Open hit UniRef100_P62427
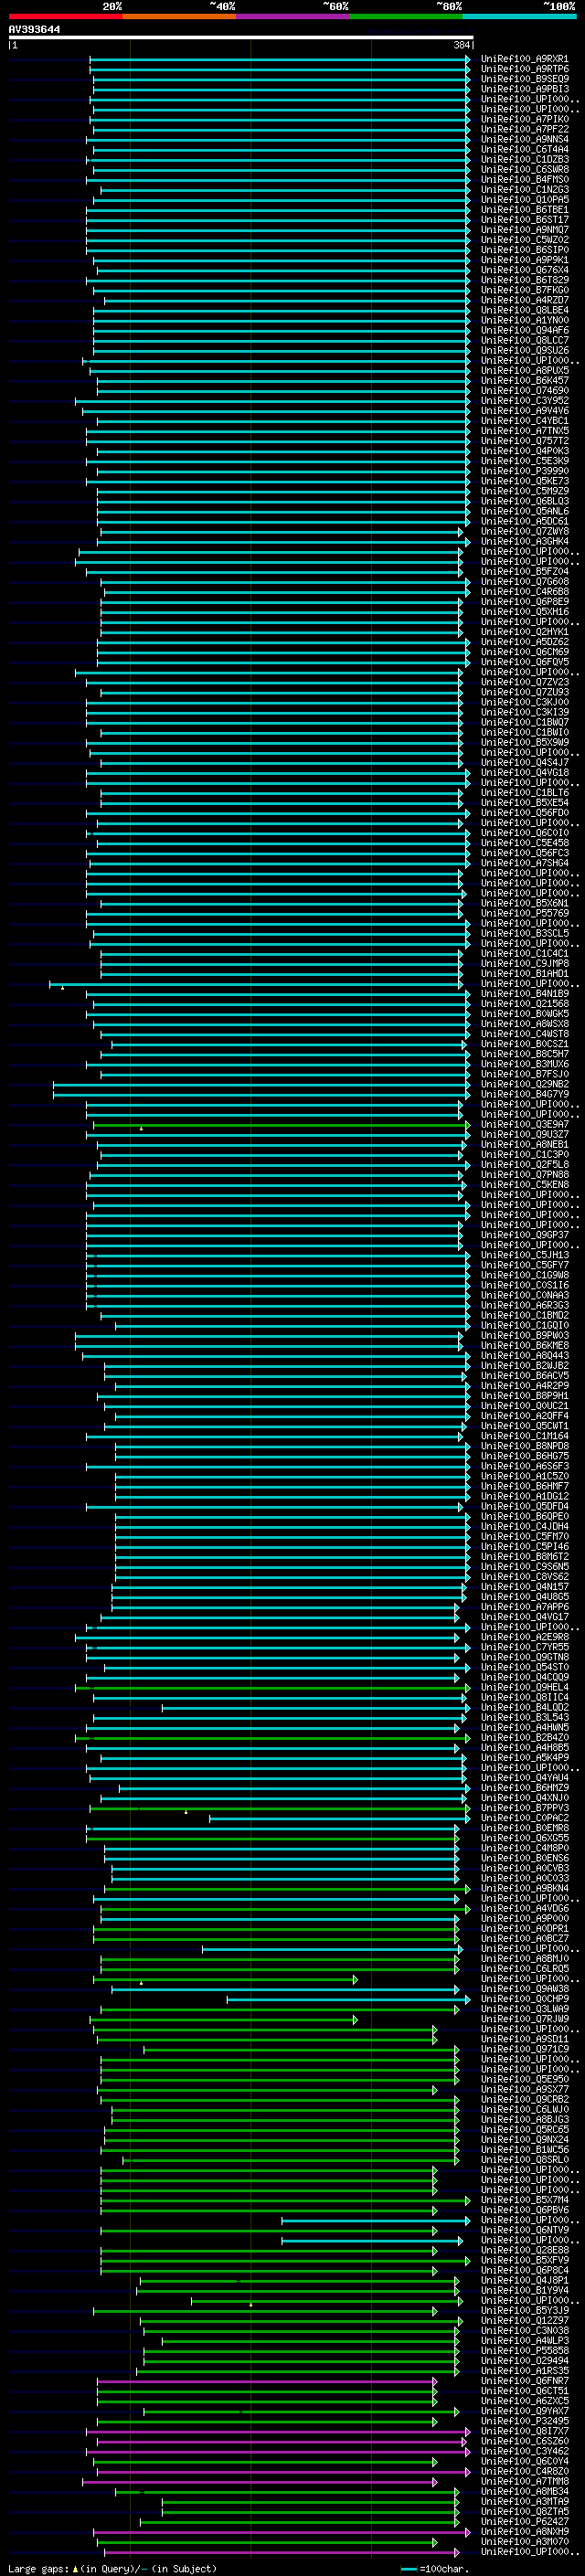 [525, 2521]
